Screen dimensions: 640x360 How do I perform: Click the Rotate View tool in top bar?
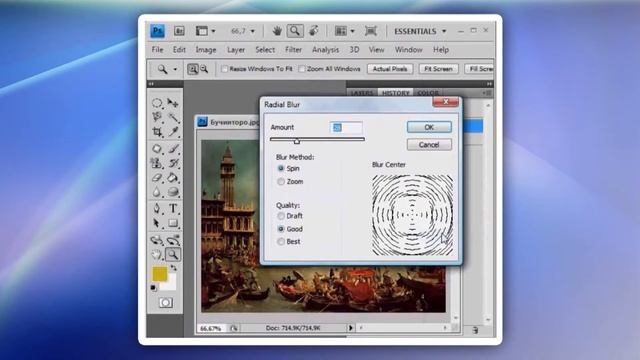tap(313, 31)
